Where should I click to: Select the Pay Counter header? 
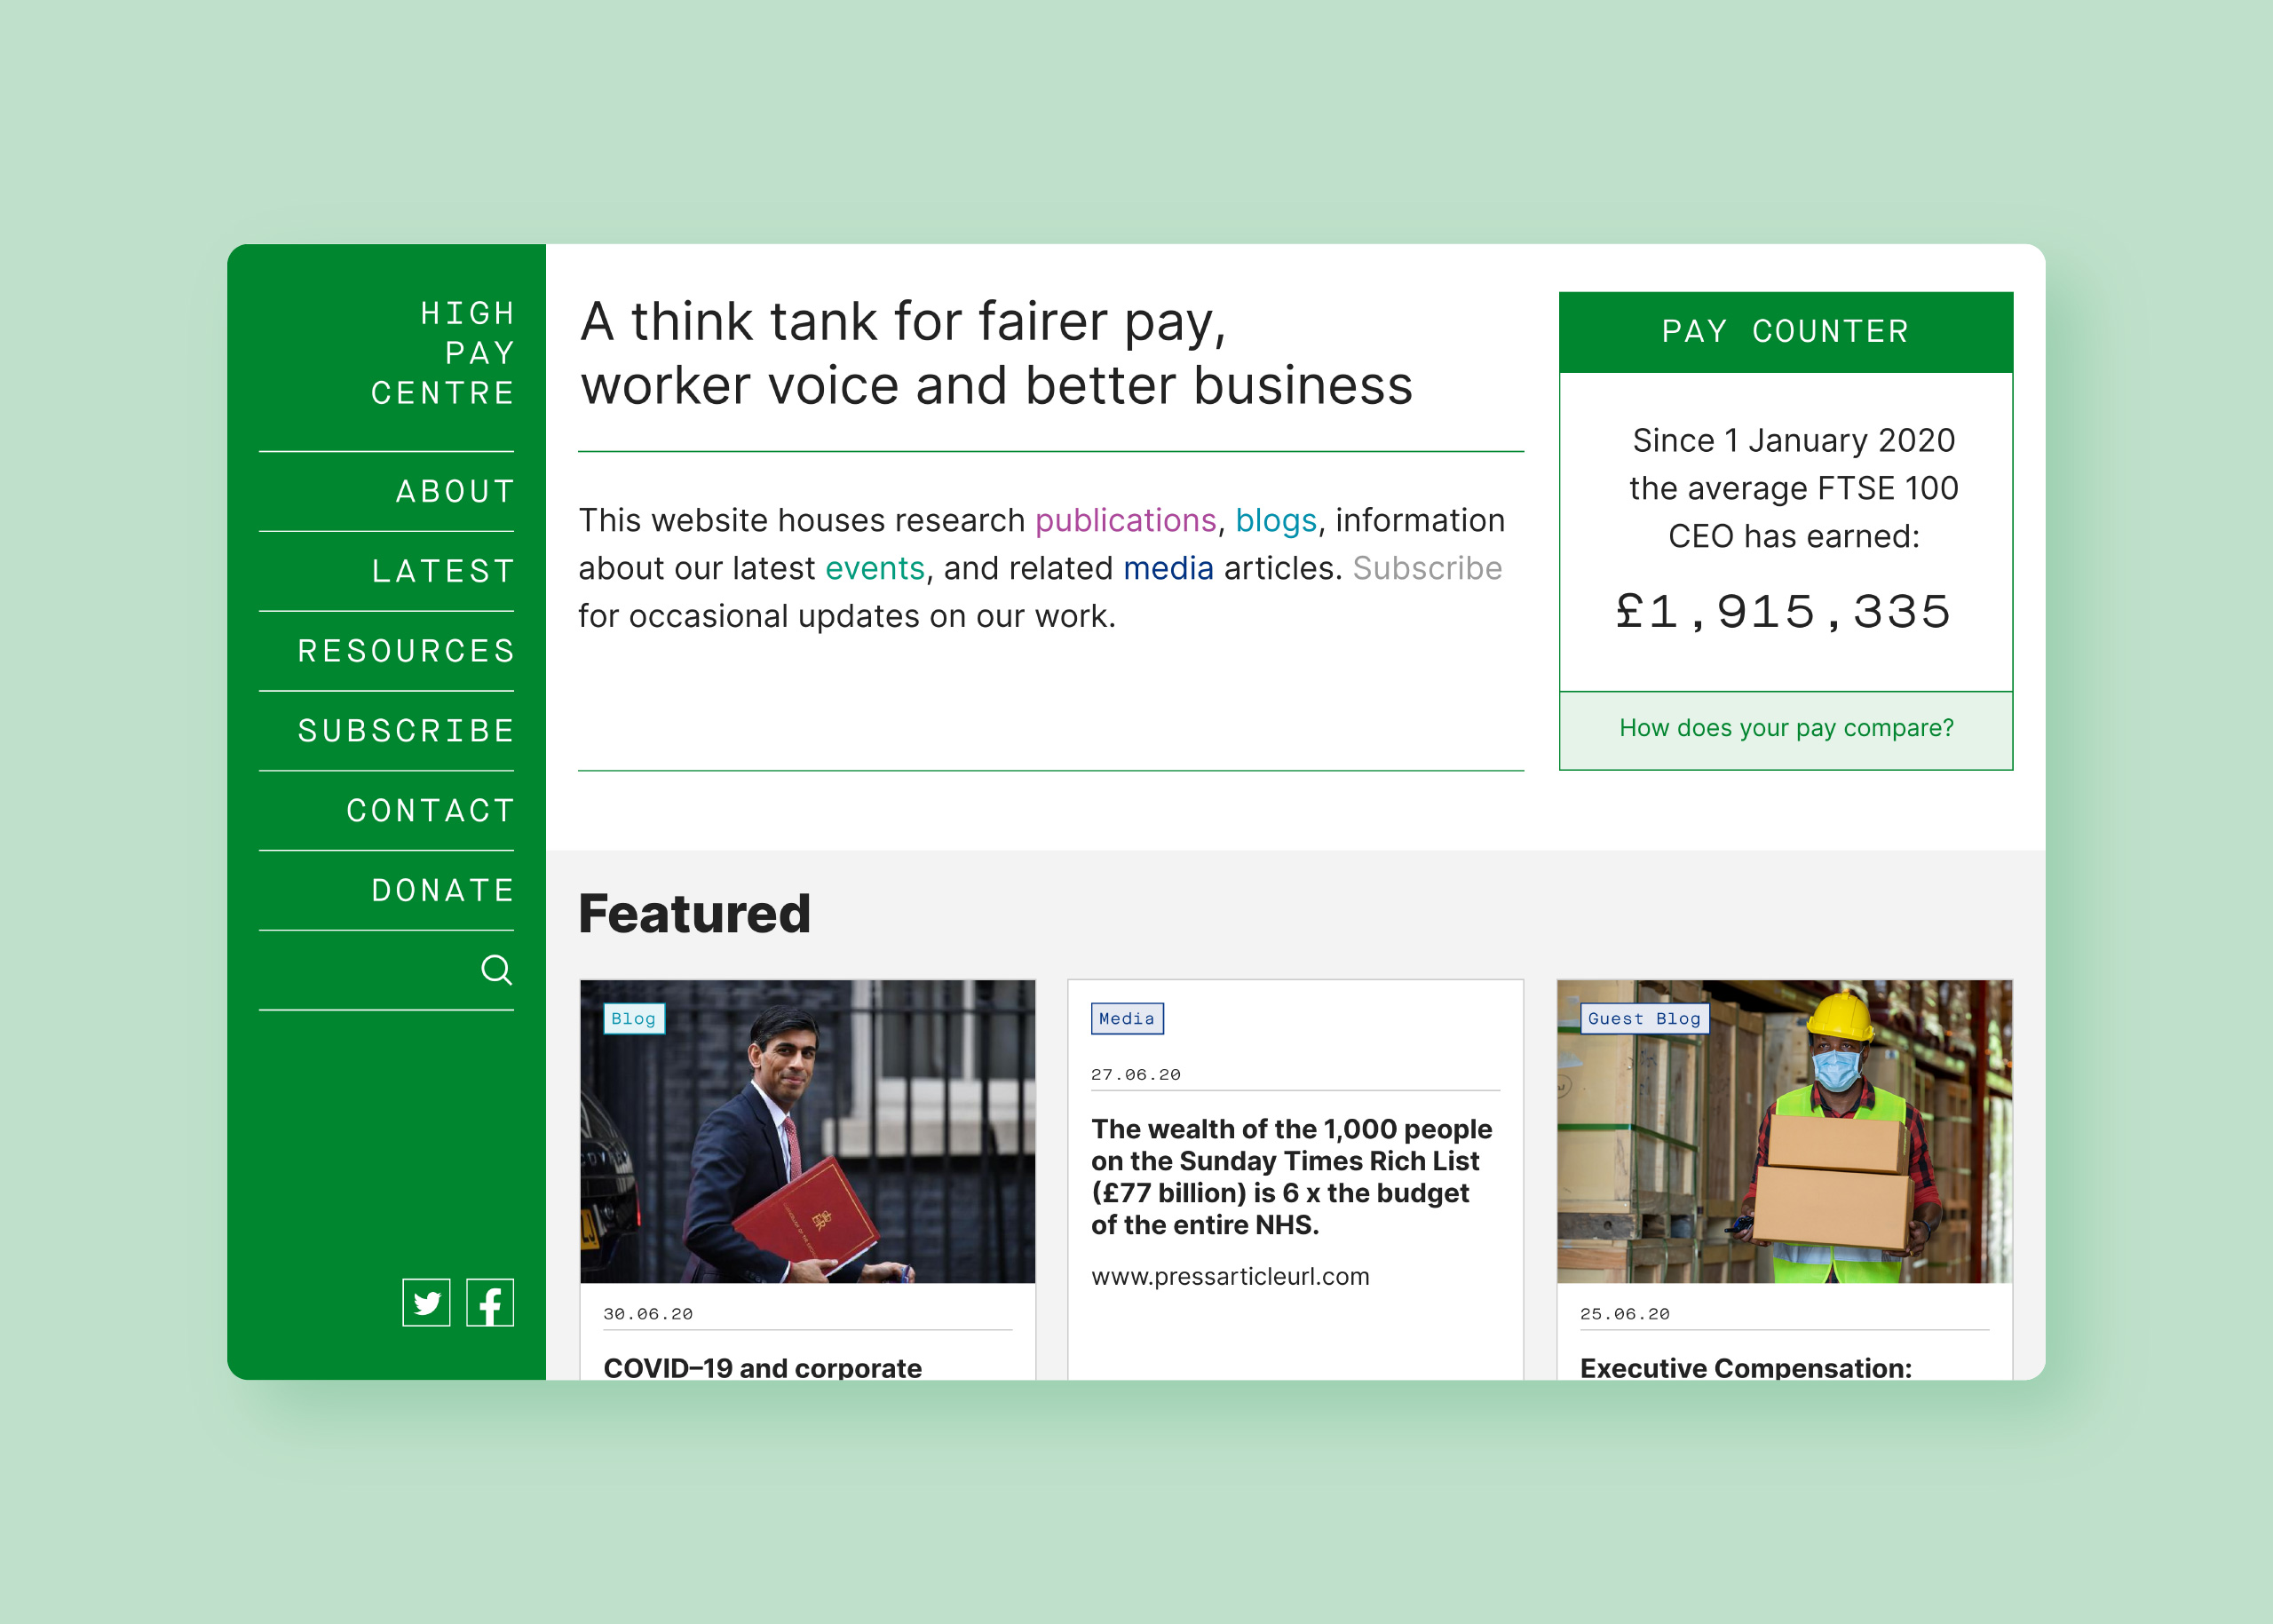coord(1786,332)
